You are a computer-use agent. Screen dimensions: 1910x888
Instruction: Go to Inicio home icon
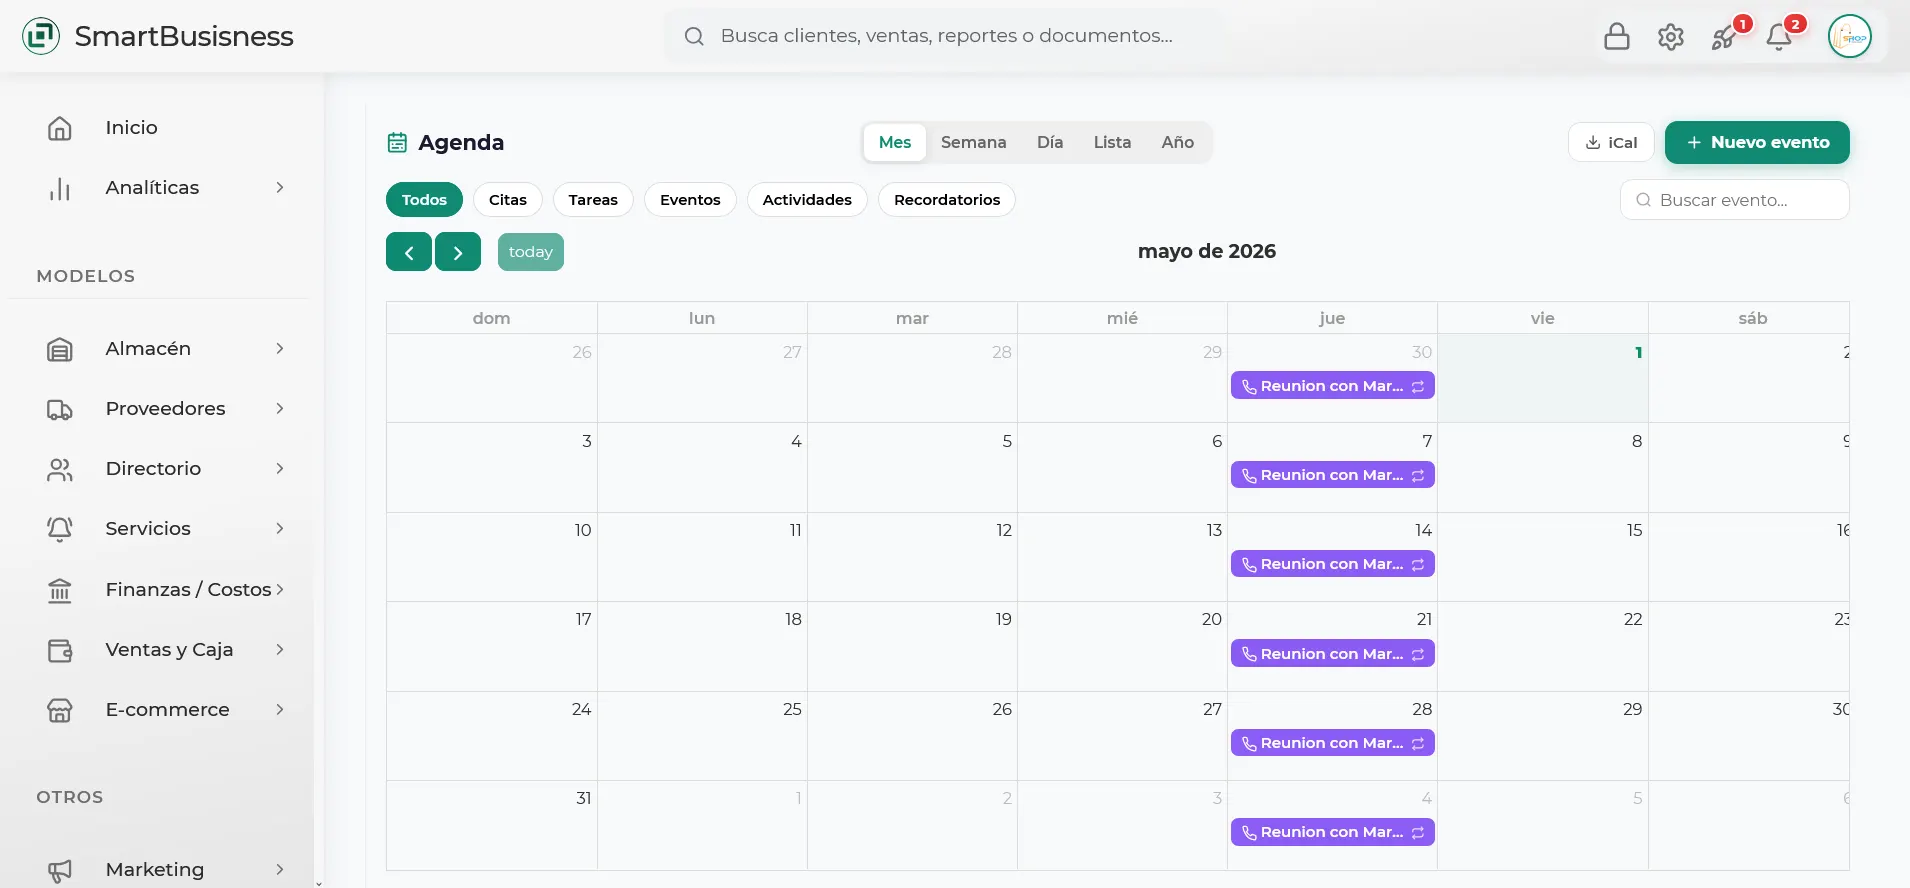point(60,128)
